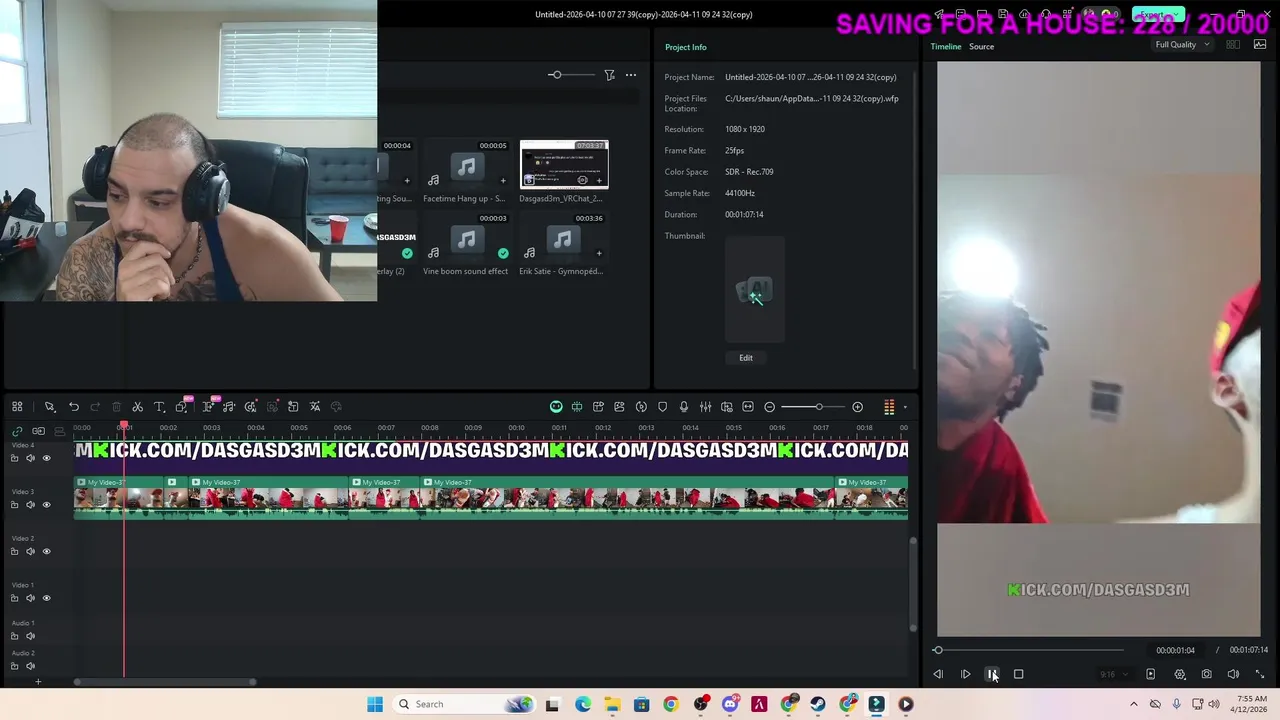Mute the Audio 1 track
The height and width of the screenshot is (720, 1280).
click(30, 636)
